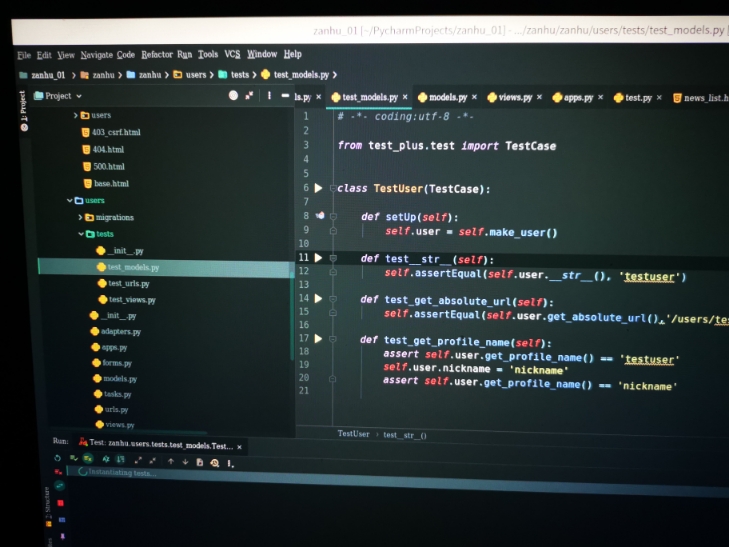Open the Tools menu
The height and width of the screenshot is (547, 729).
coord(208,54)
